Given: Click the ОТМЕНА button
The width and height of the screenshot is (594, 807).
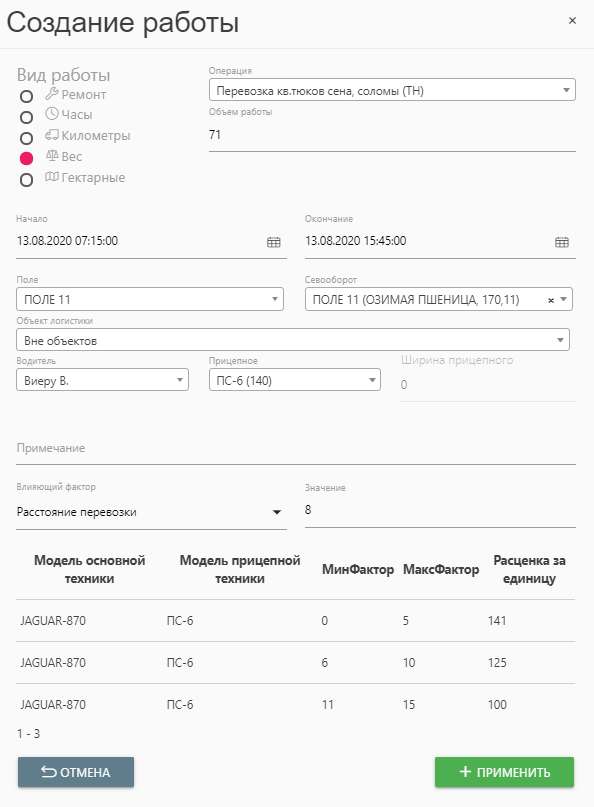Looking at the screenshot, I should click(76, 772).
